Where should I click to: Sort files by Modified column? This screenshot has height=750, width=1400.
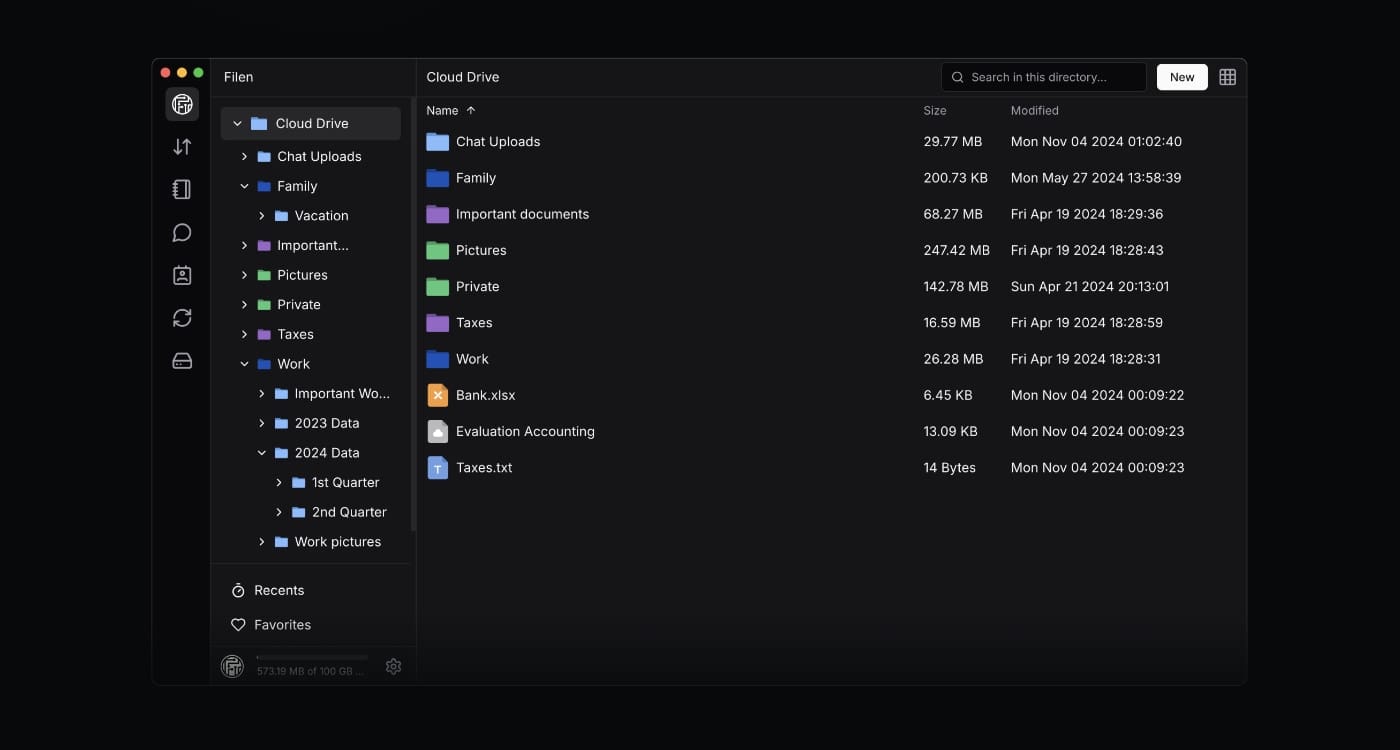coord(1034,111)
